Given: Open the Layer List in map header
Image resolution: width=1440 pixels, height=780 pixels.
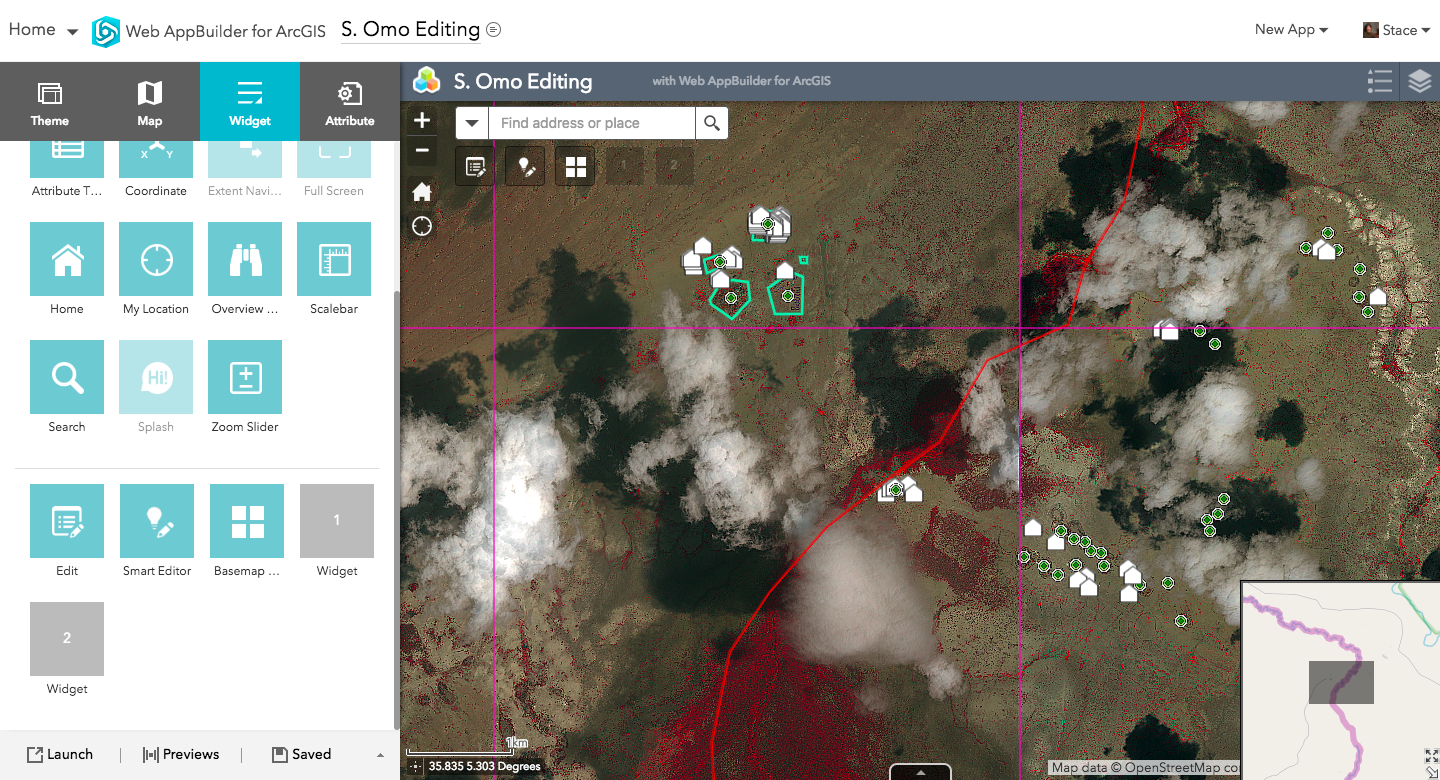Looking at the screenshot, I should coord(1420,81).
